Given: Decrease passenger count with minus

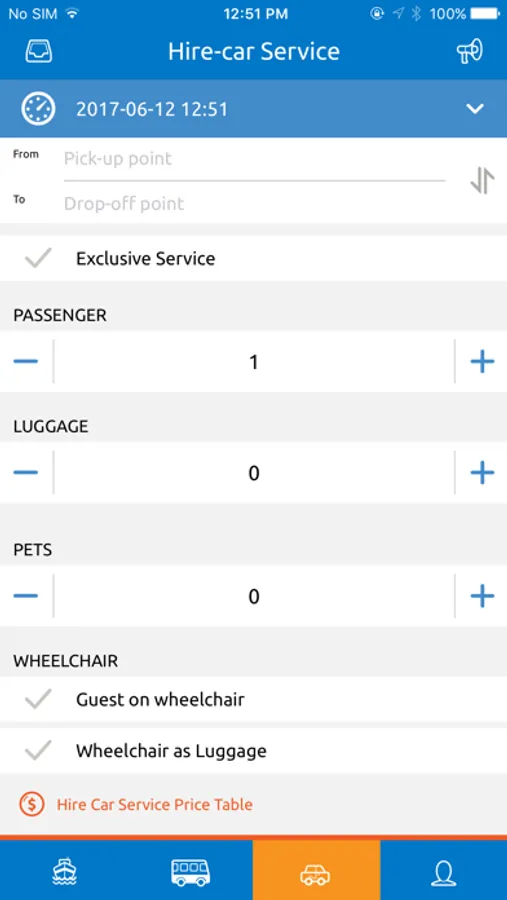Looking at the screenshot, I should coord(26,362).
